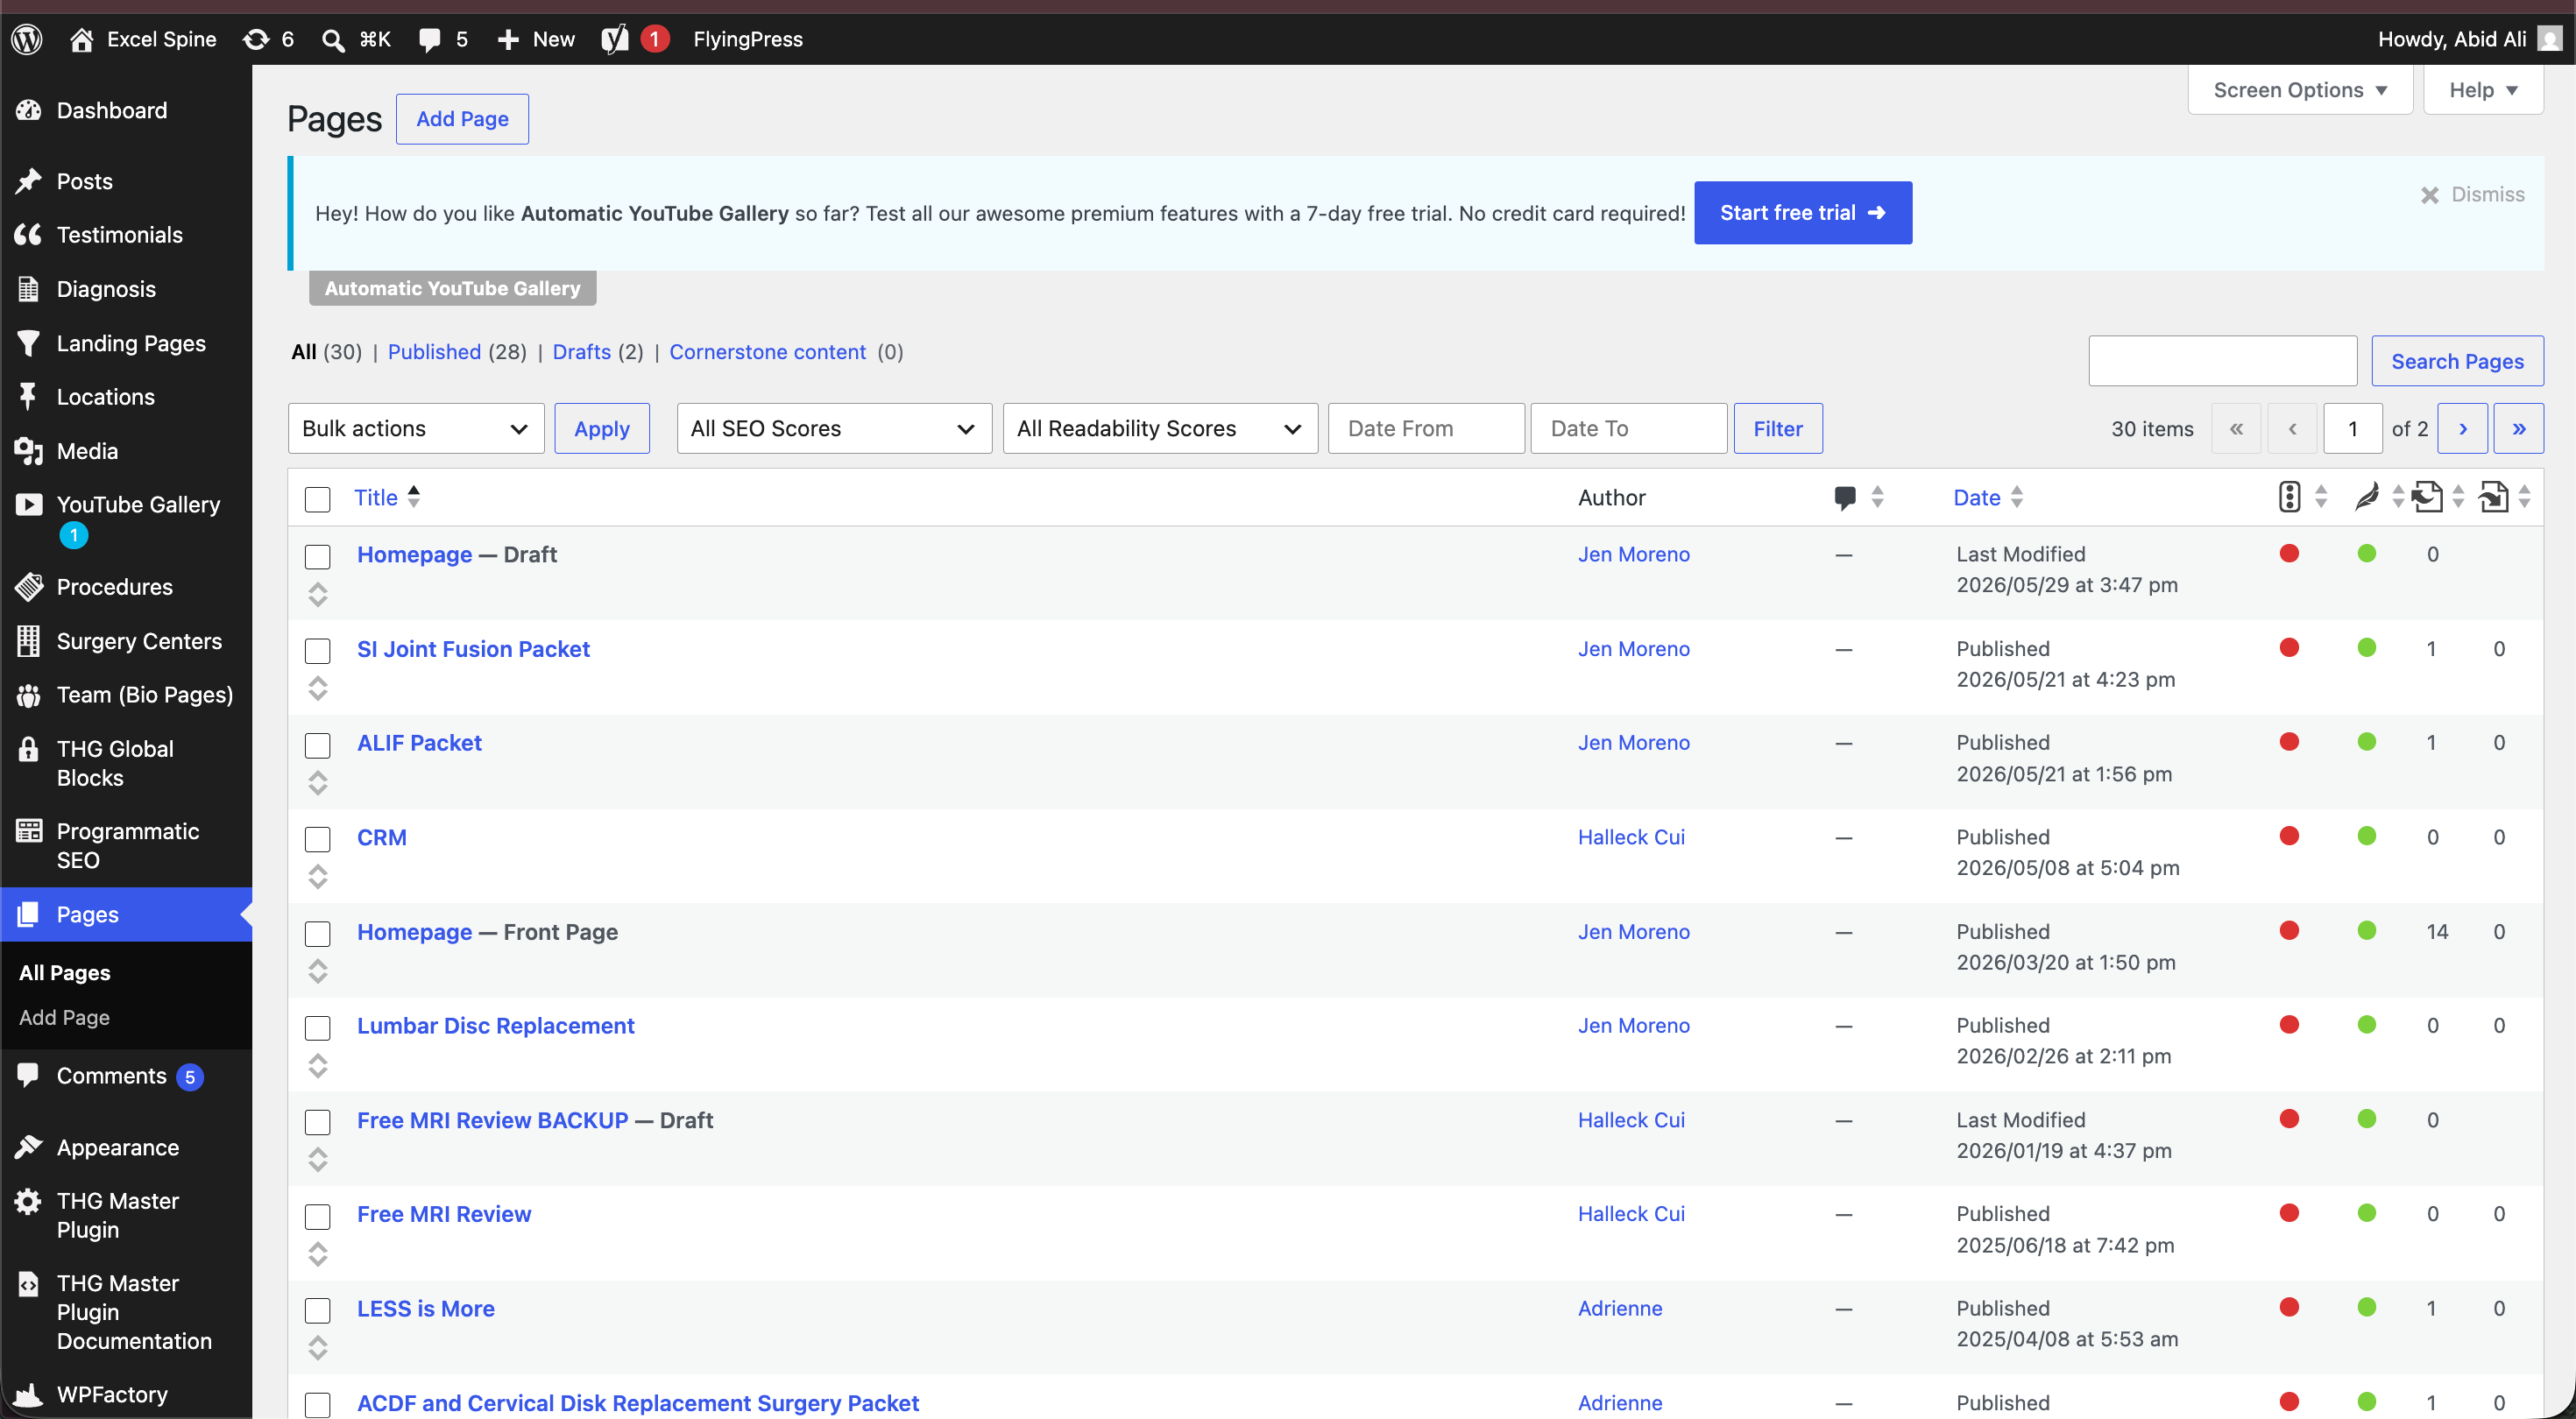Click the Programmatic SEO table icon
The image size is (2576, 1419).
29,831
